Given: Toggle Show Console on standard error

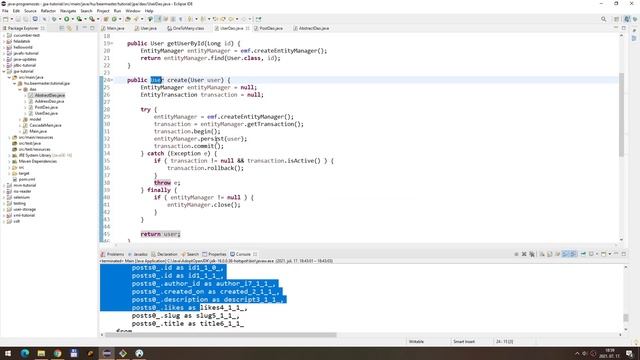Looking at the screenshot, I should [573, 254].
